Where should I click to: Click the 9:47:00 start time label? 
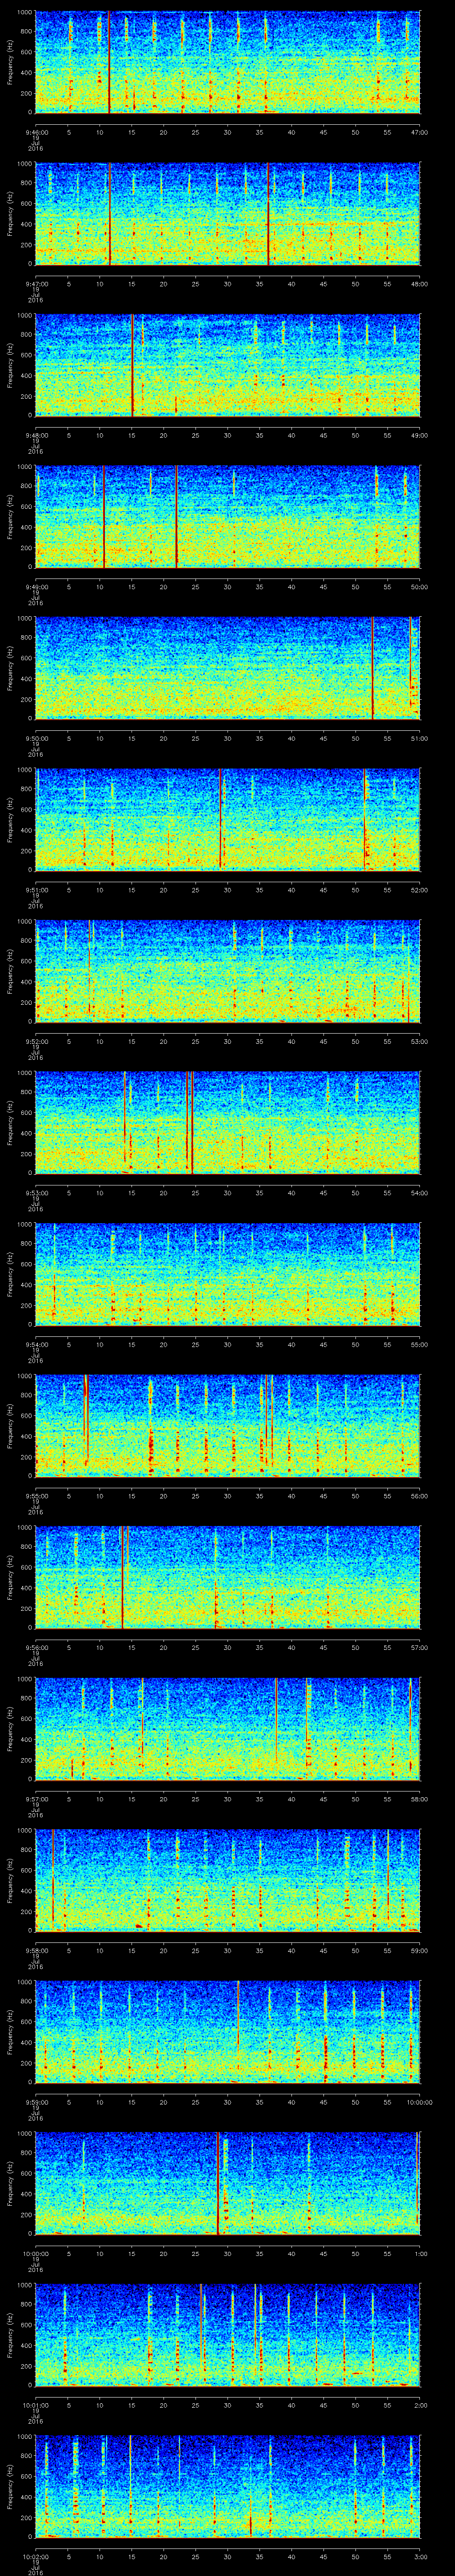point(36,284)
